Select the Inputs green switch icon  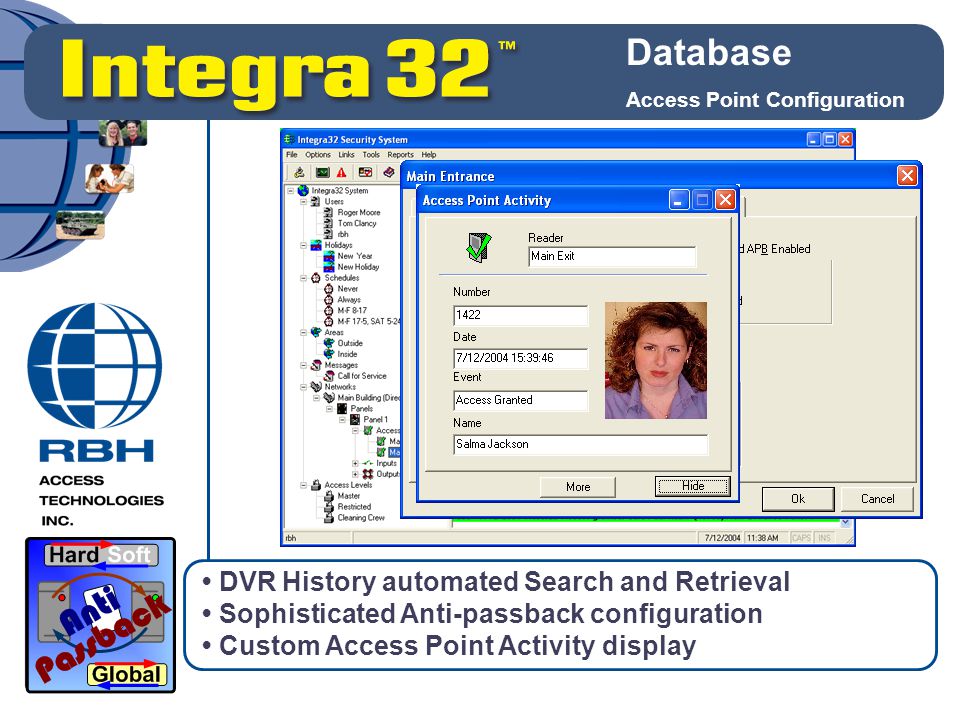(x=367, y=463)
